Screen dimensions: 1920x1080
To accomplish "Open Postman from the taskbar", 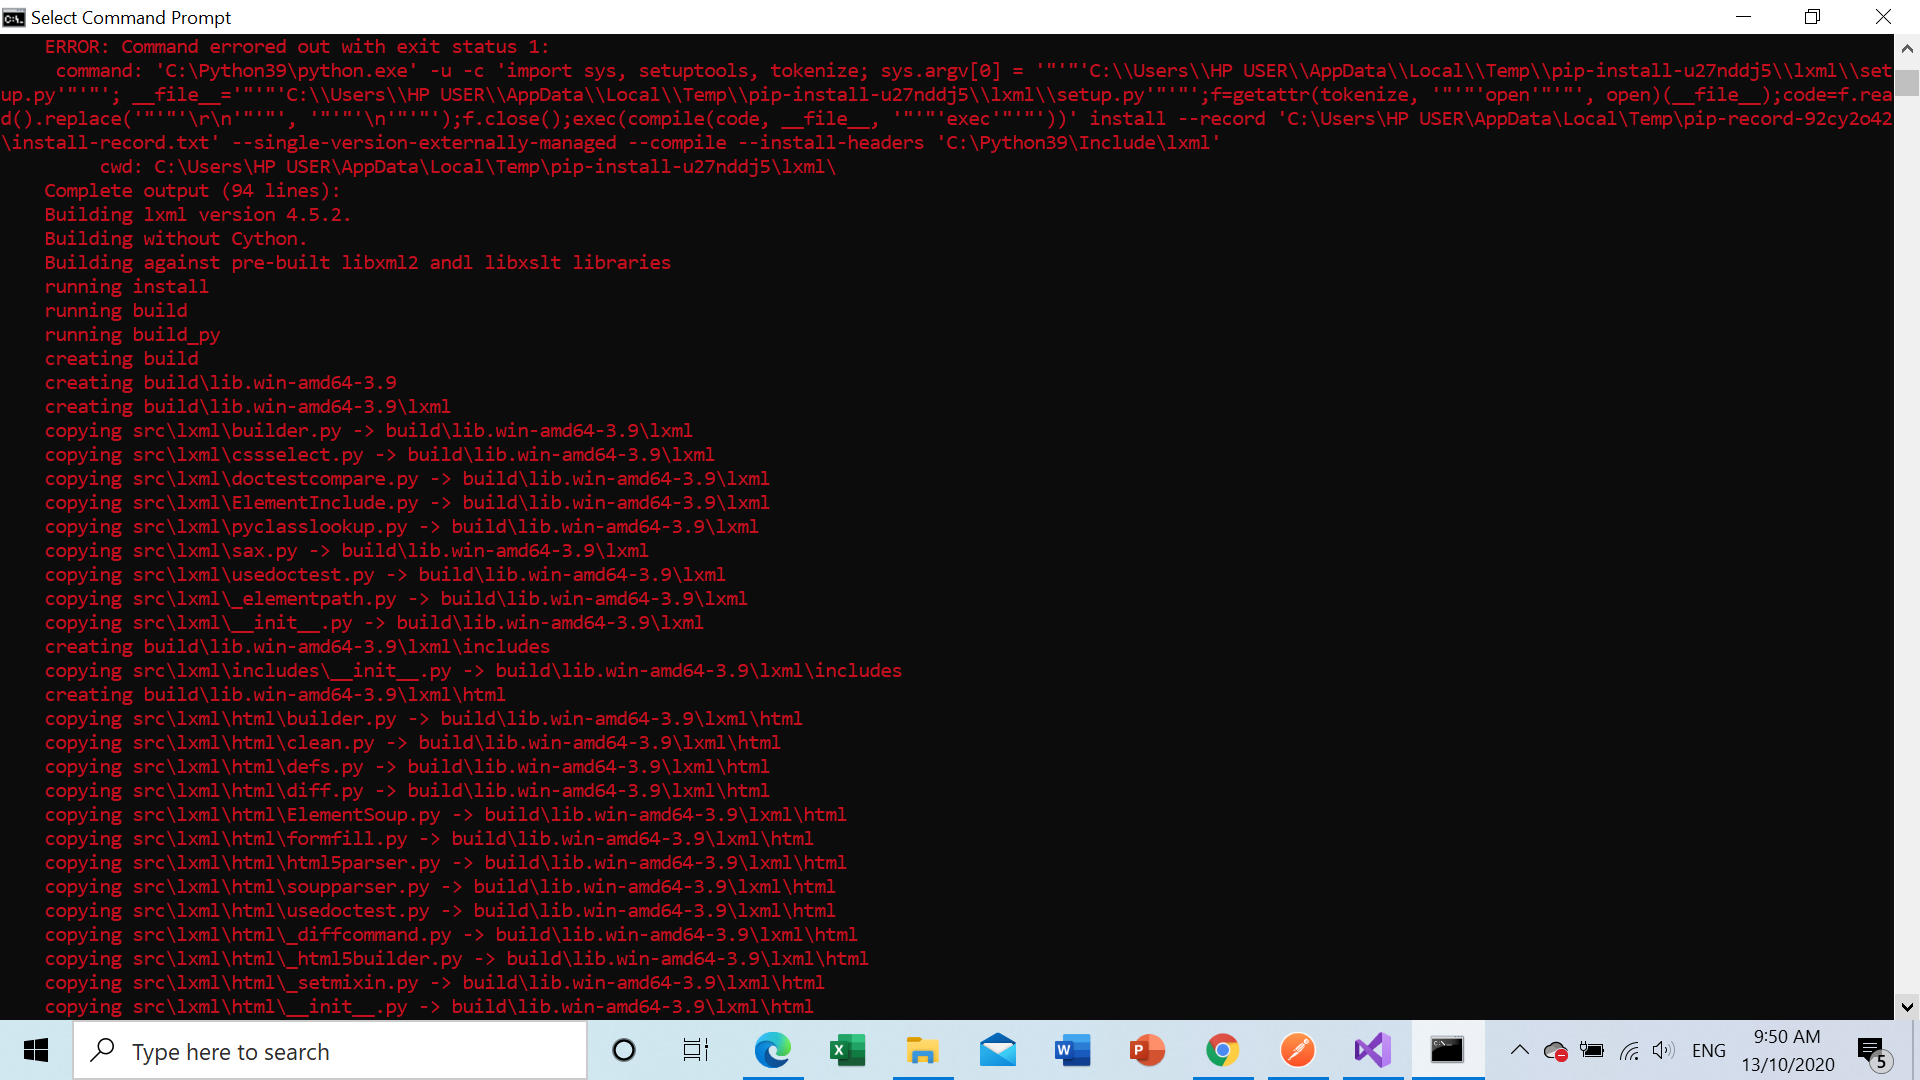I will [1297, 1050].
